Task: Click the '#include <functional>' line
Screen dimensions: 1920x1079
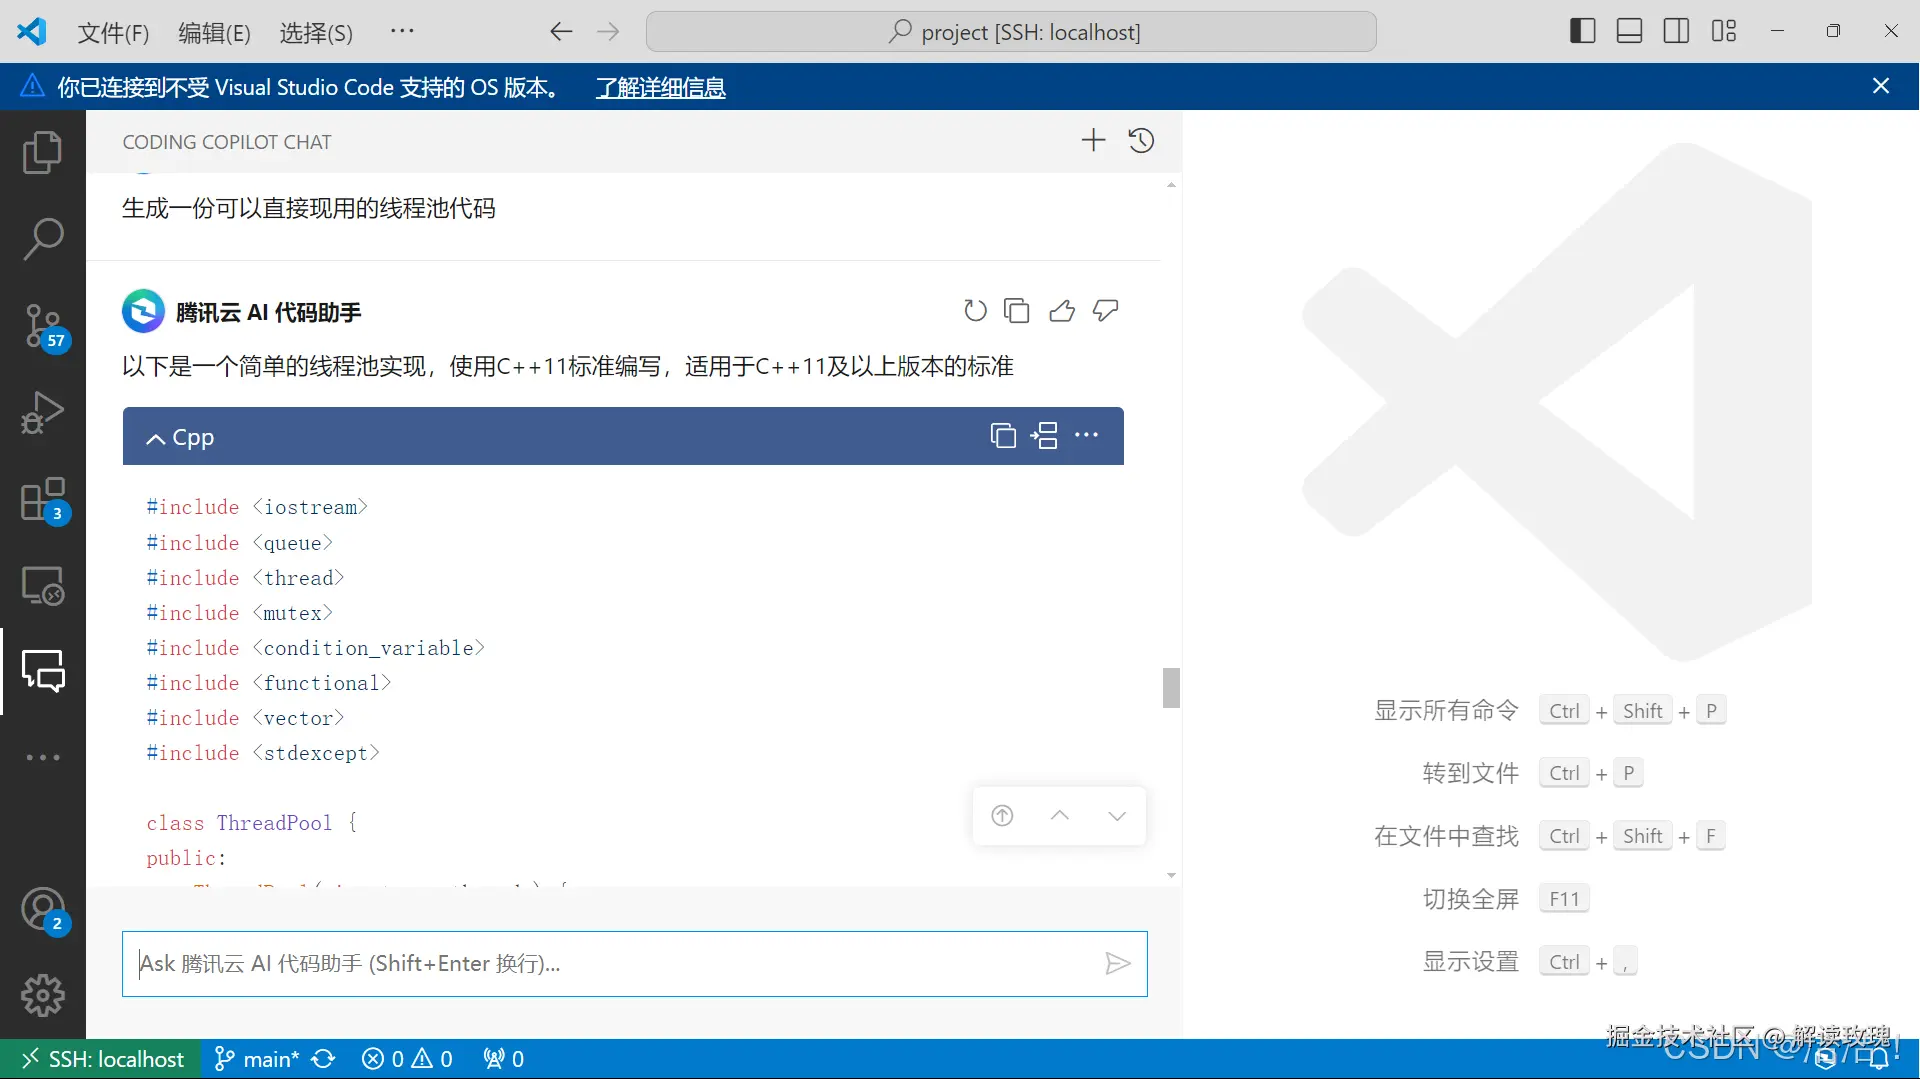Action: (268, 683)
